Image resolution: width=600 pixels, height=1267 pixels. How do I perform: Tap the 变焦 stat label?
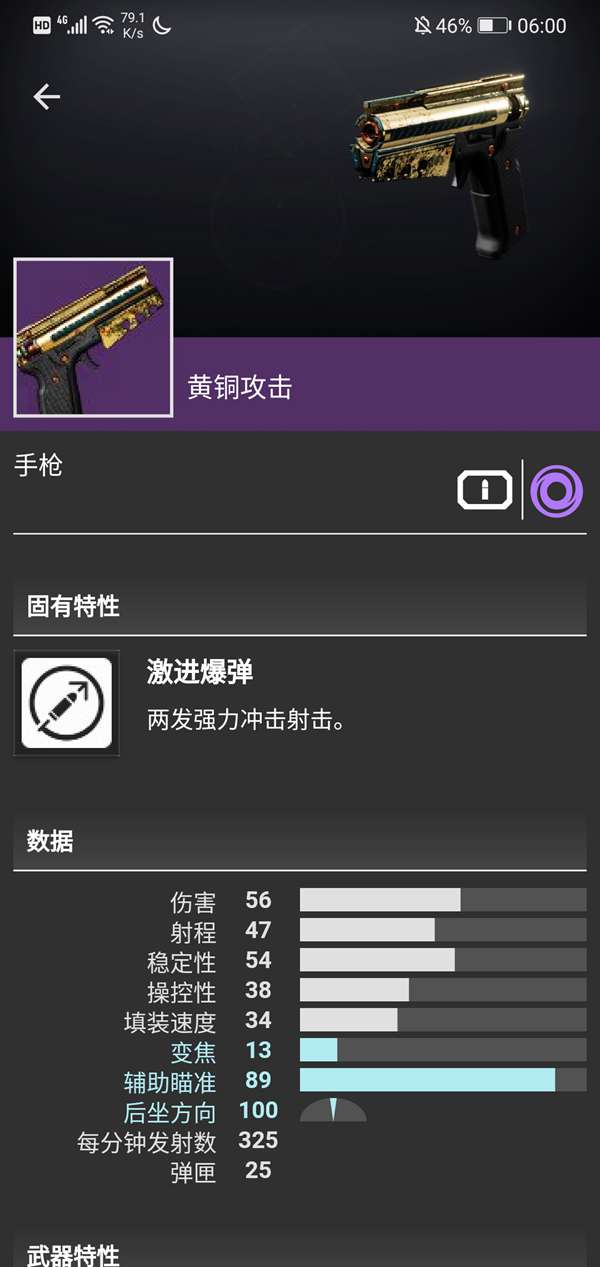pyautogui.click(x=193, y=1051)
